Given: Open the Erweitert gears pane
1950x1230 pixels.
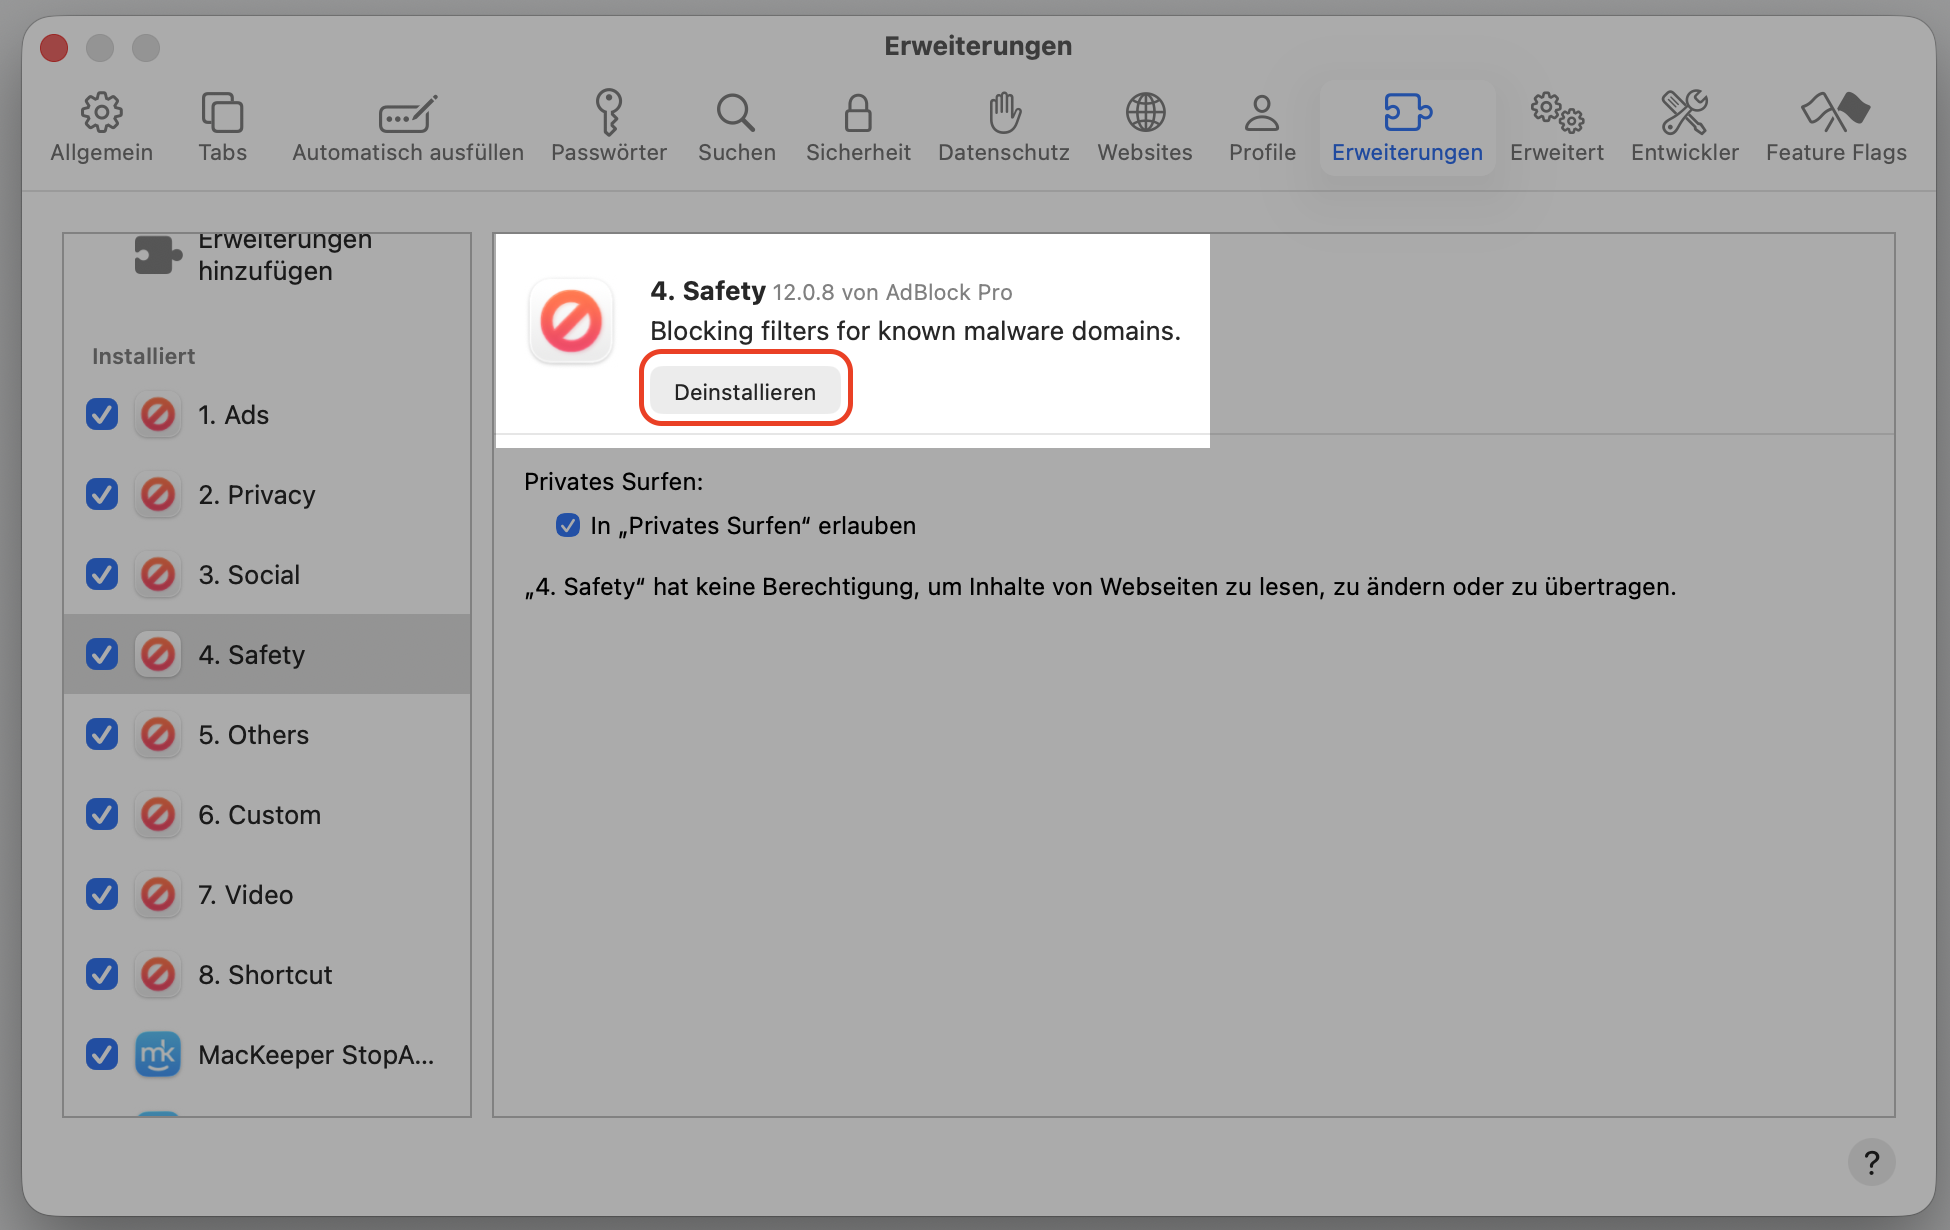Looking at the screenshot, I should pos(1557,127).
